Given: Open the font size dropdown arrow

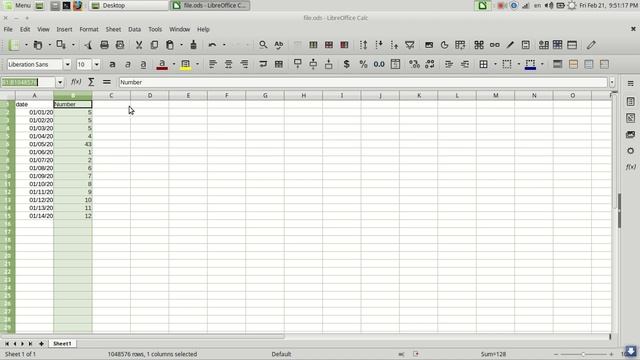Looking at the screenshot, I should (96, 64).
